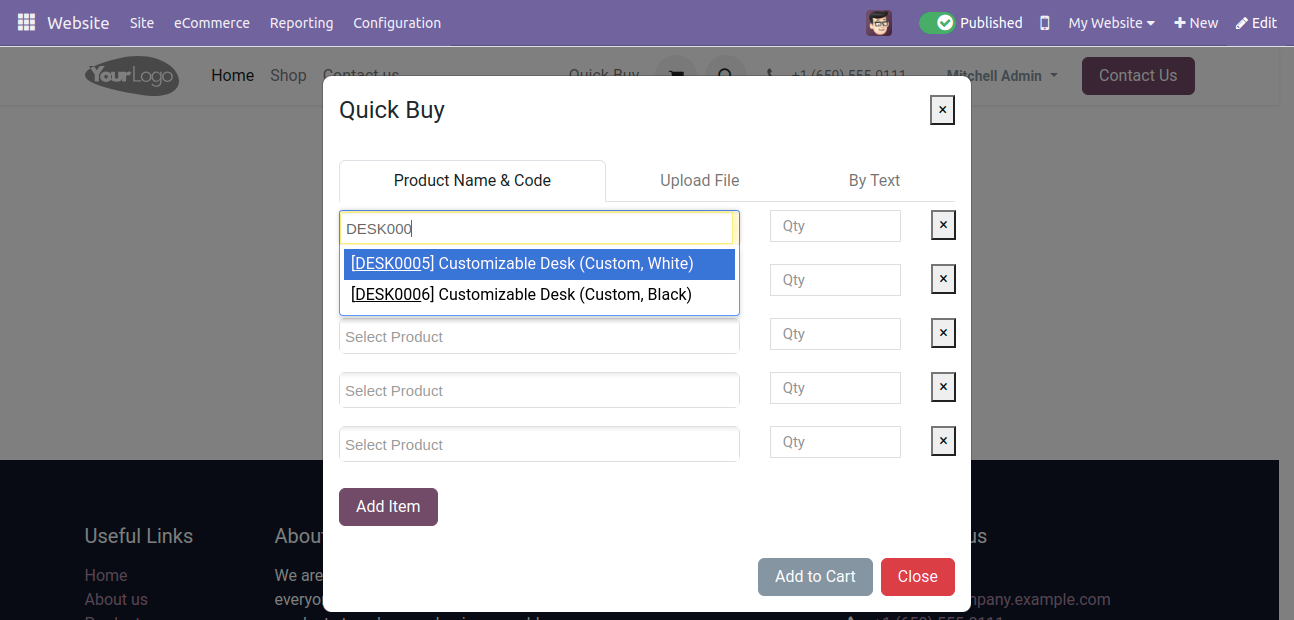Open the My Website dropdown
This screenshot has height=620, width=1294.
coord(1111,23)
